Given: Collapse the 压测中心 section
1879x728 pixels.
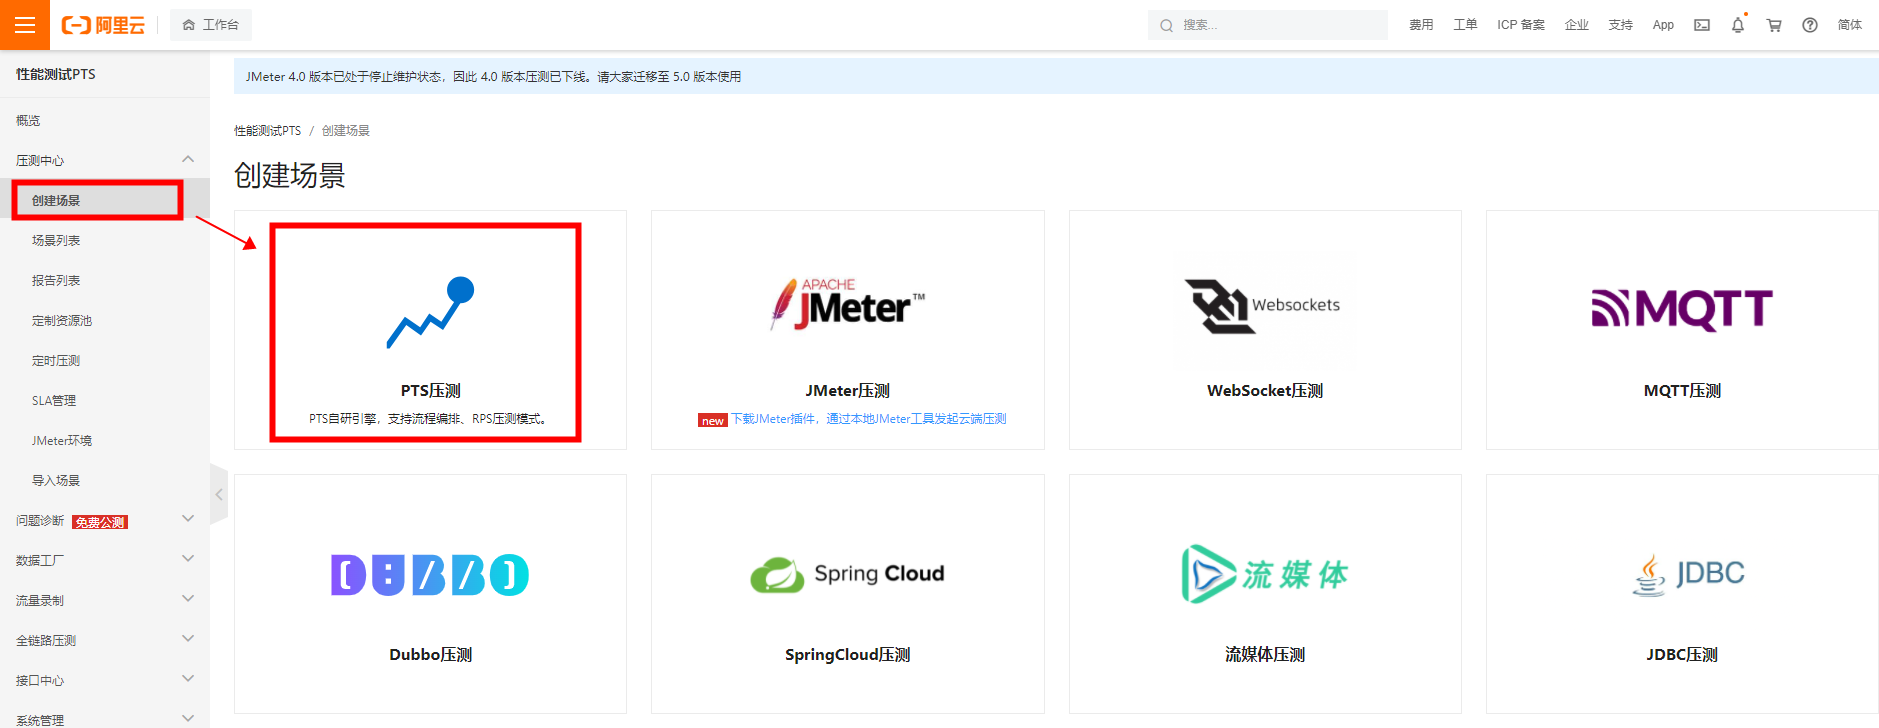Looking at the screenshot, I should pos(105,160).
